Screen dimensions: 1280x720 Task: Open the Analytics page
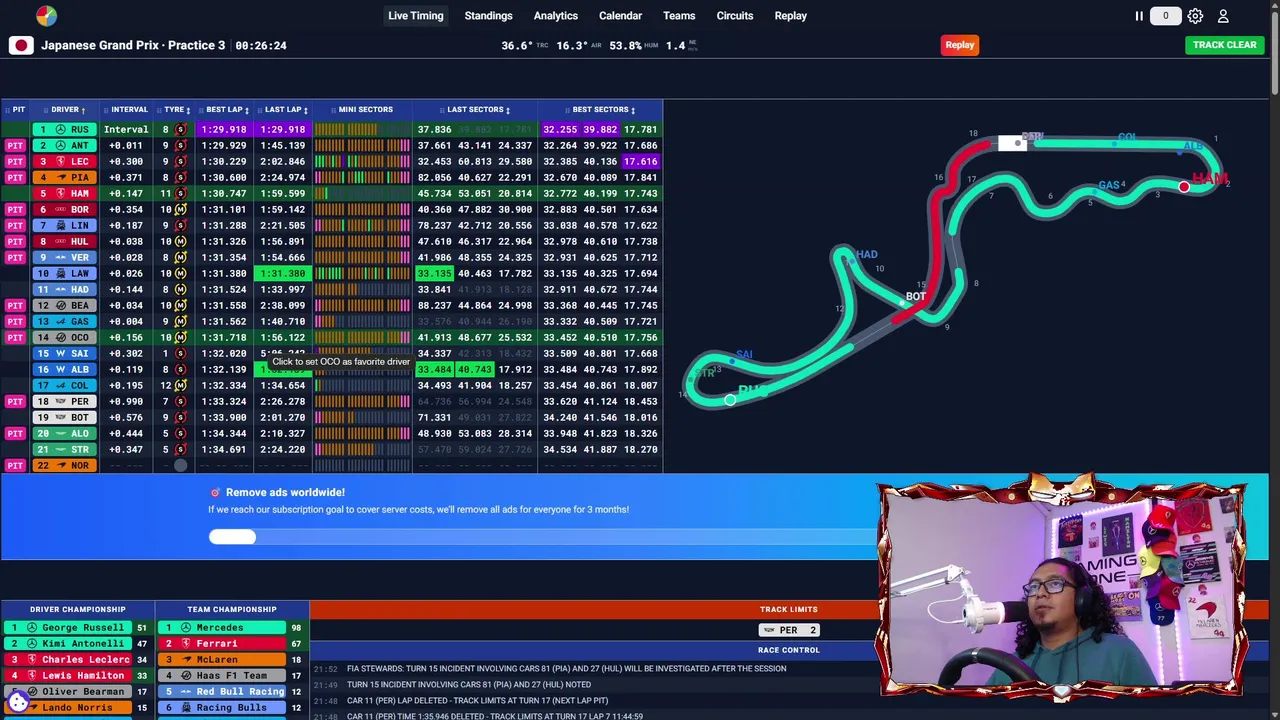tap(555, 16)
